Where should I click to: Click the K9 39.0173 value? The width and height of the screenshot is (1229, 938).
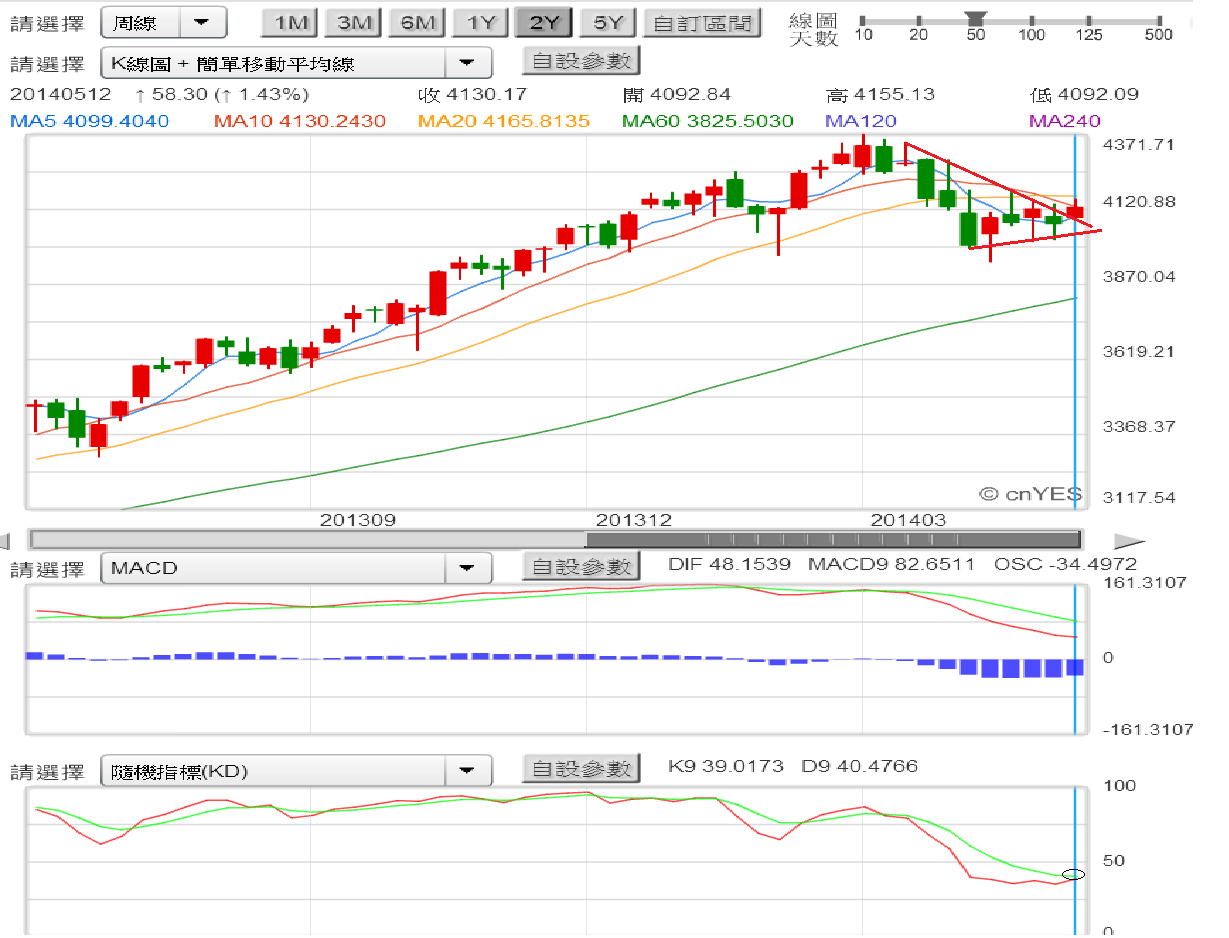point(726,767)
